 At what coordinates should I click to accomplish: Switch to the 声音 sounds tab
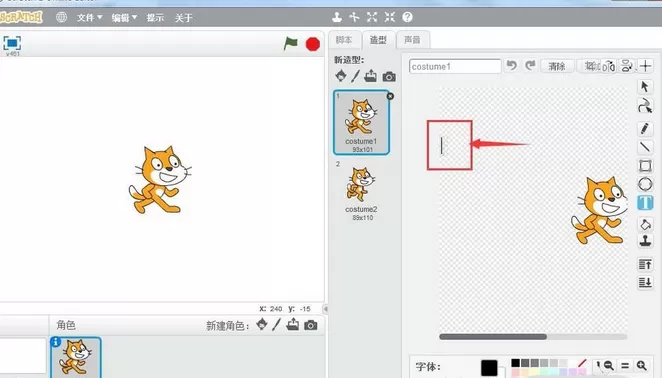pos(412,40)
